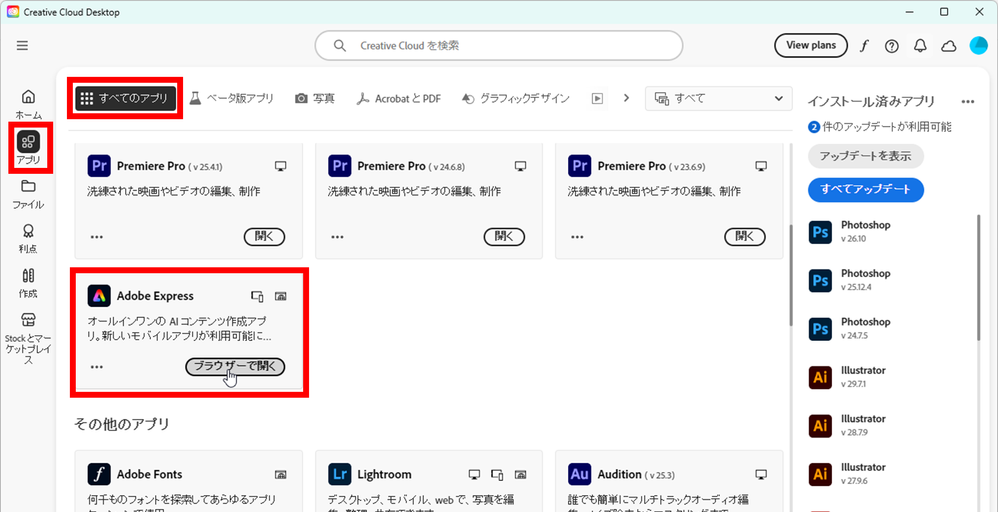This screenshot has height=512, width=998.
Task: Switch to 写真 tab
Action: (315, 99)
